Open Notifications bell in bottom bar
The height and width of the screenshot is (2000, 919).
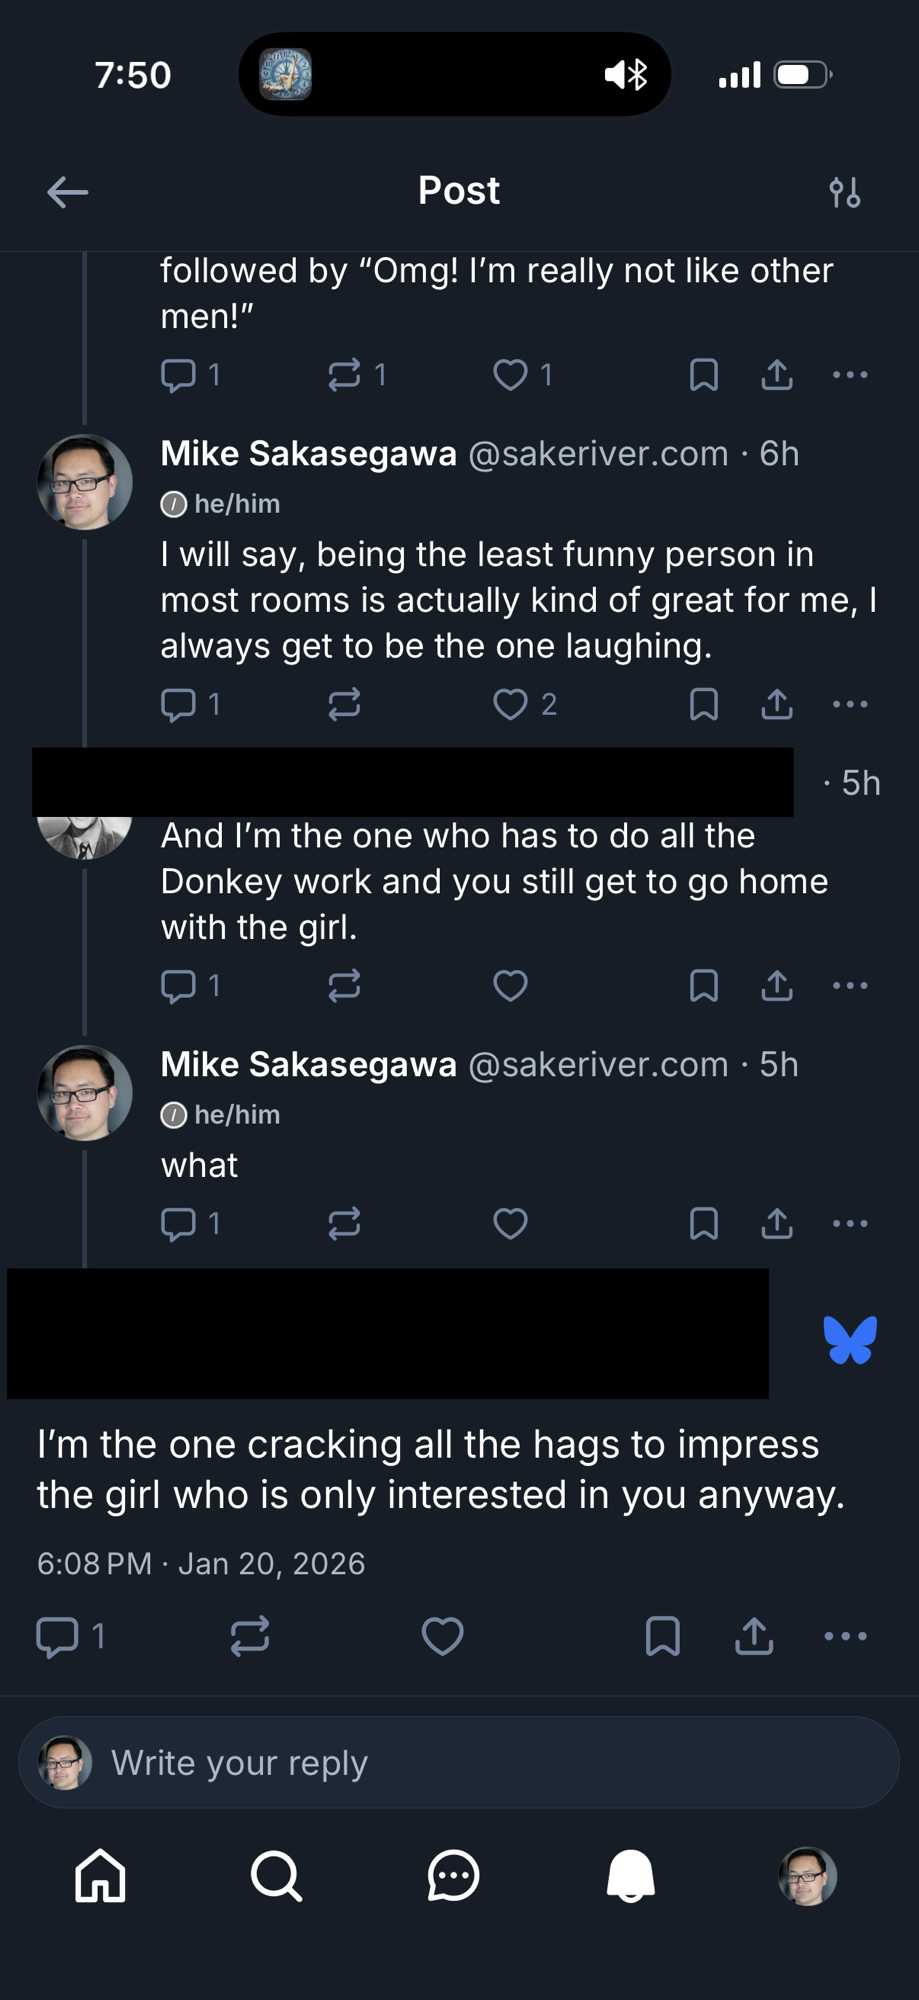631,1875
